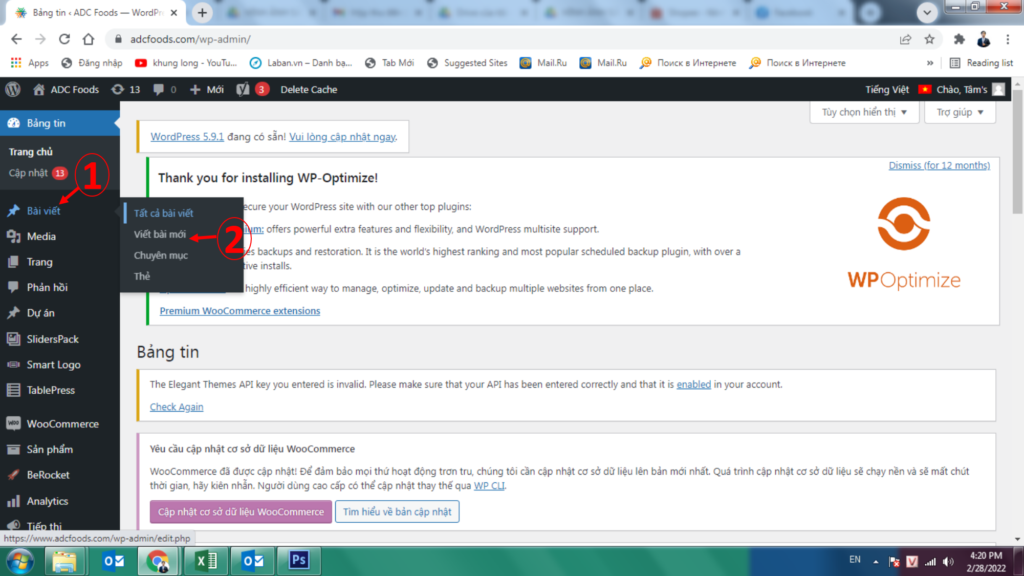Select Tất cả bài viết in flyout

[x=163, y=213]
